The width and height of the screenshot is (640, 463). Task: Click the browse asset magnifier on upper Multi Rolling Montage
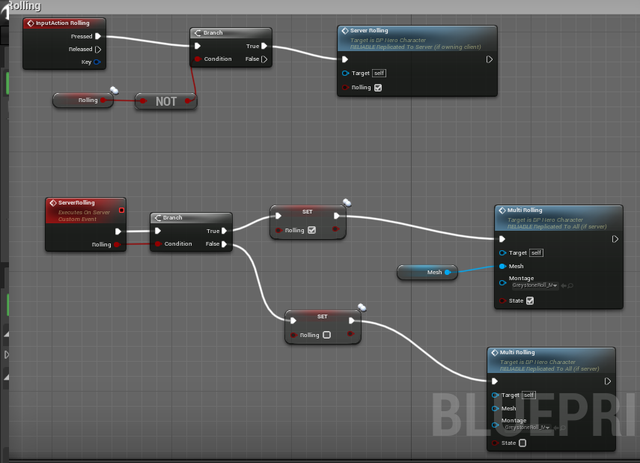[x=570, y=286]
